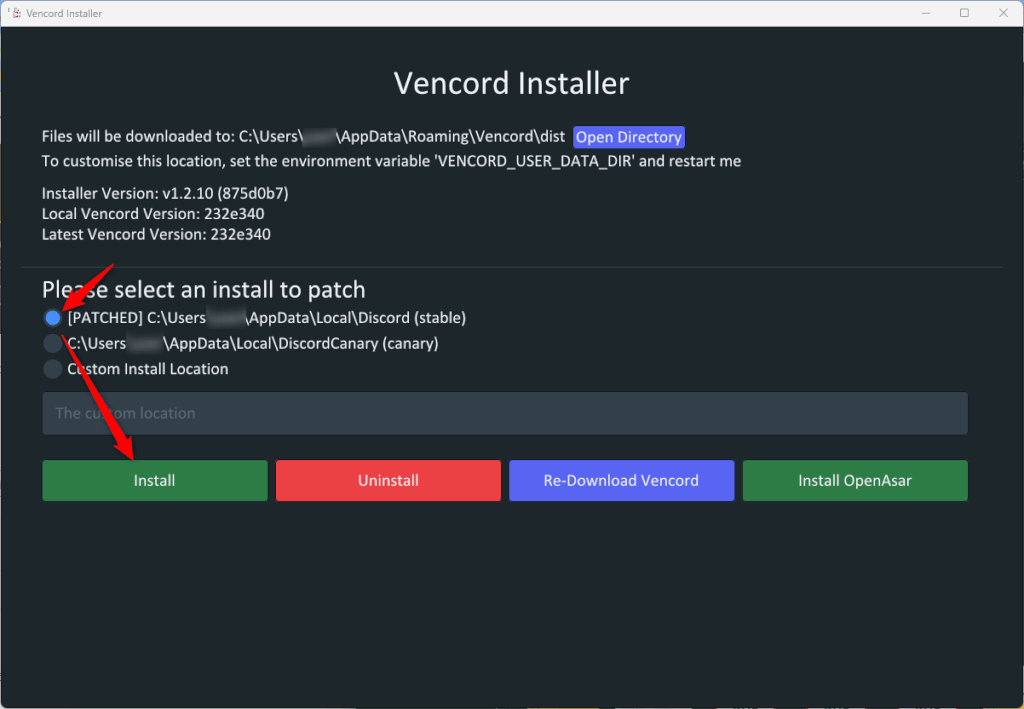Remove Vencord using the Uninstall button
Image resolution: width=1024 pixels, height=709 pixels.
[x=388, y=480]
